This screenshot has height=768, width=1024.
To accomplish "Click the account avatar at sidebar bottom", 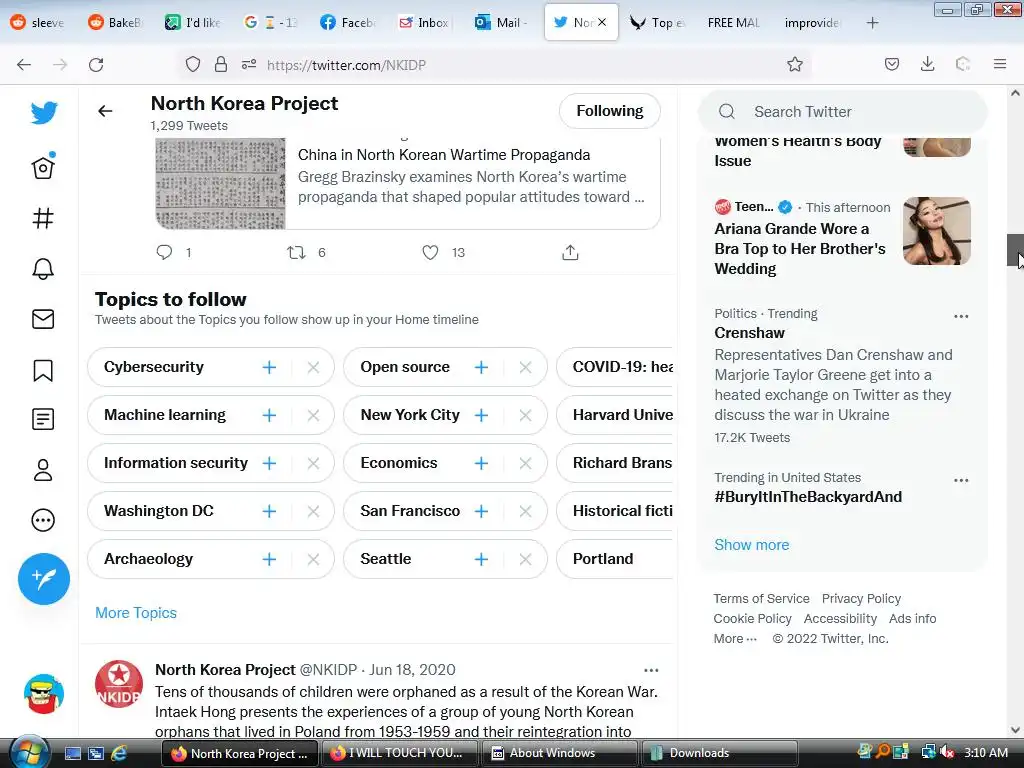I will point(44,694).
